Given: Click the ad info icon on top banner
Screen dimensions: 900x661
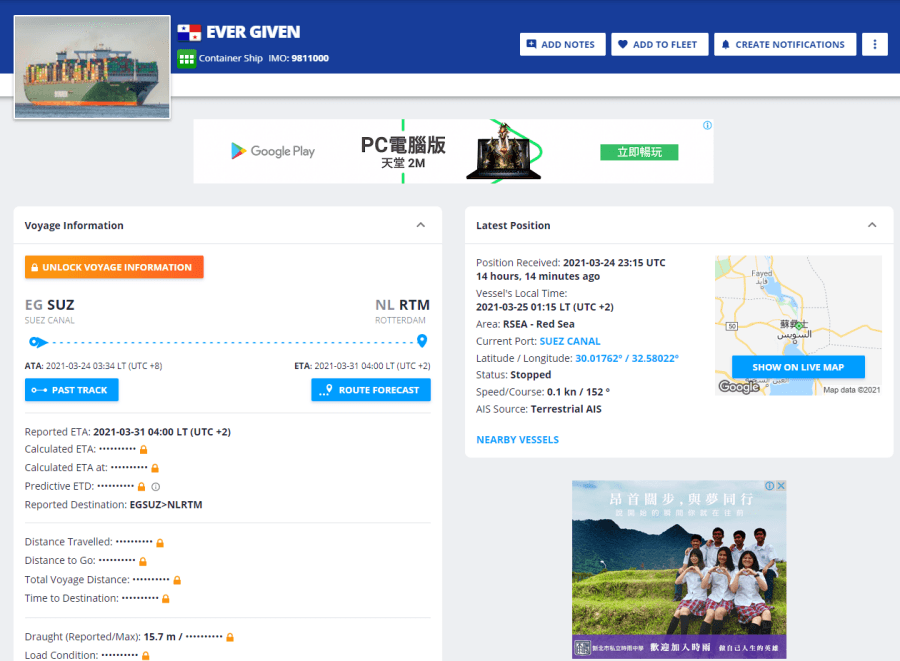Looking at the screenshot, I should tap(707, 125).
